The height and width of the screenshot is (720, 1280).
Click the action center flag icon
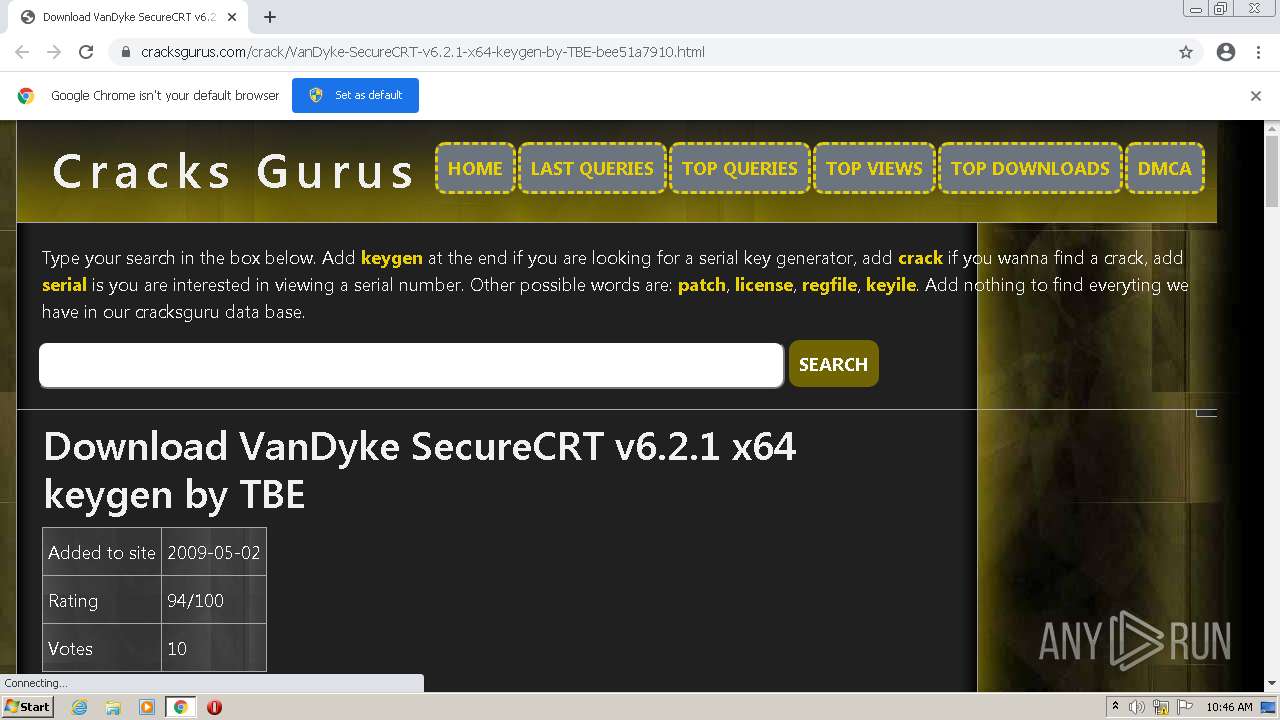tap(1185, 707)
